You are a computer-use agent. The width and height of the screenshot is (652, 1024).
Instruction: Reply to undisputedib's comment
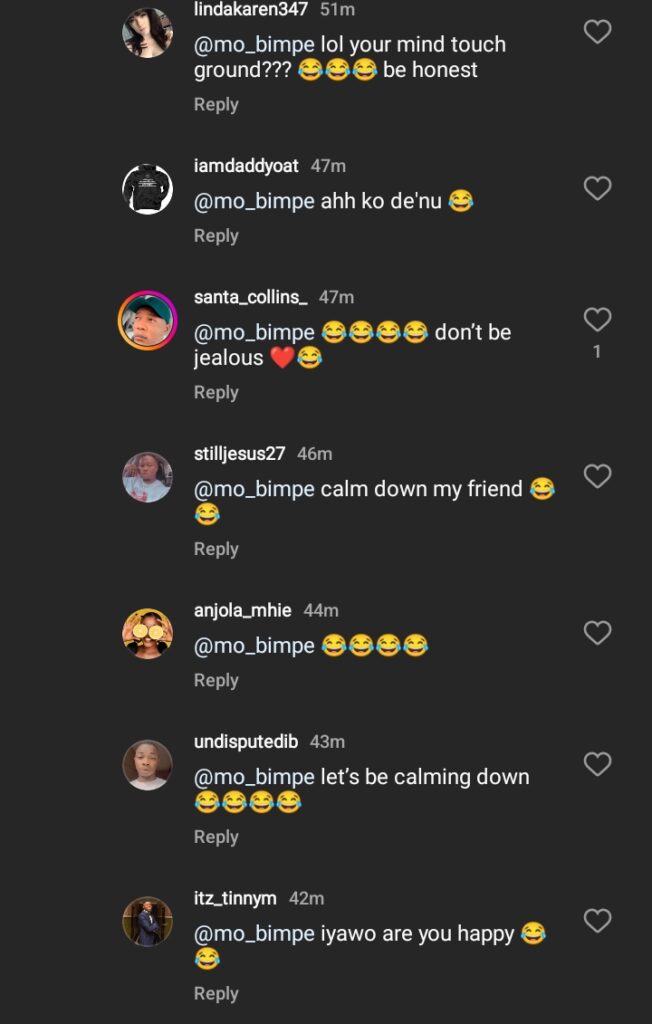tap(216, 837)
